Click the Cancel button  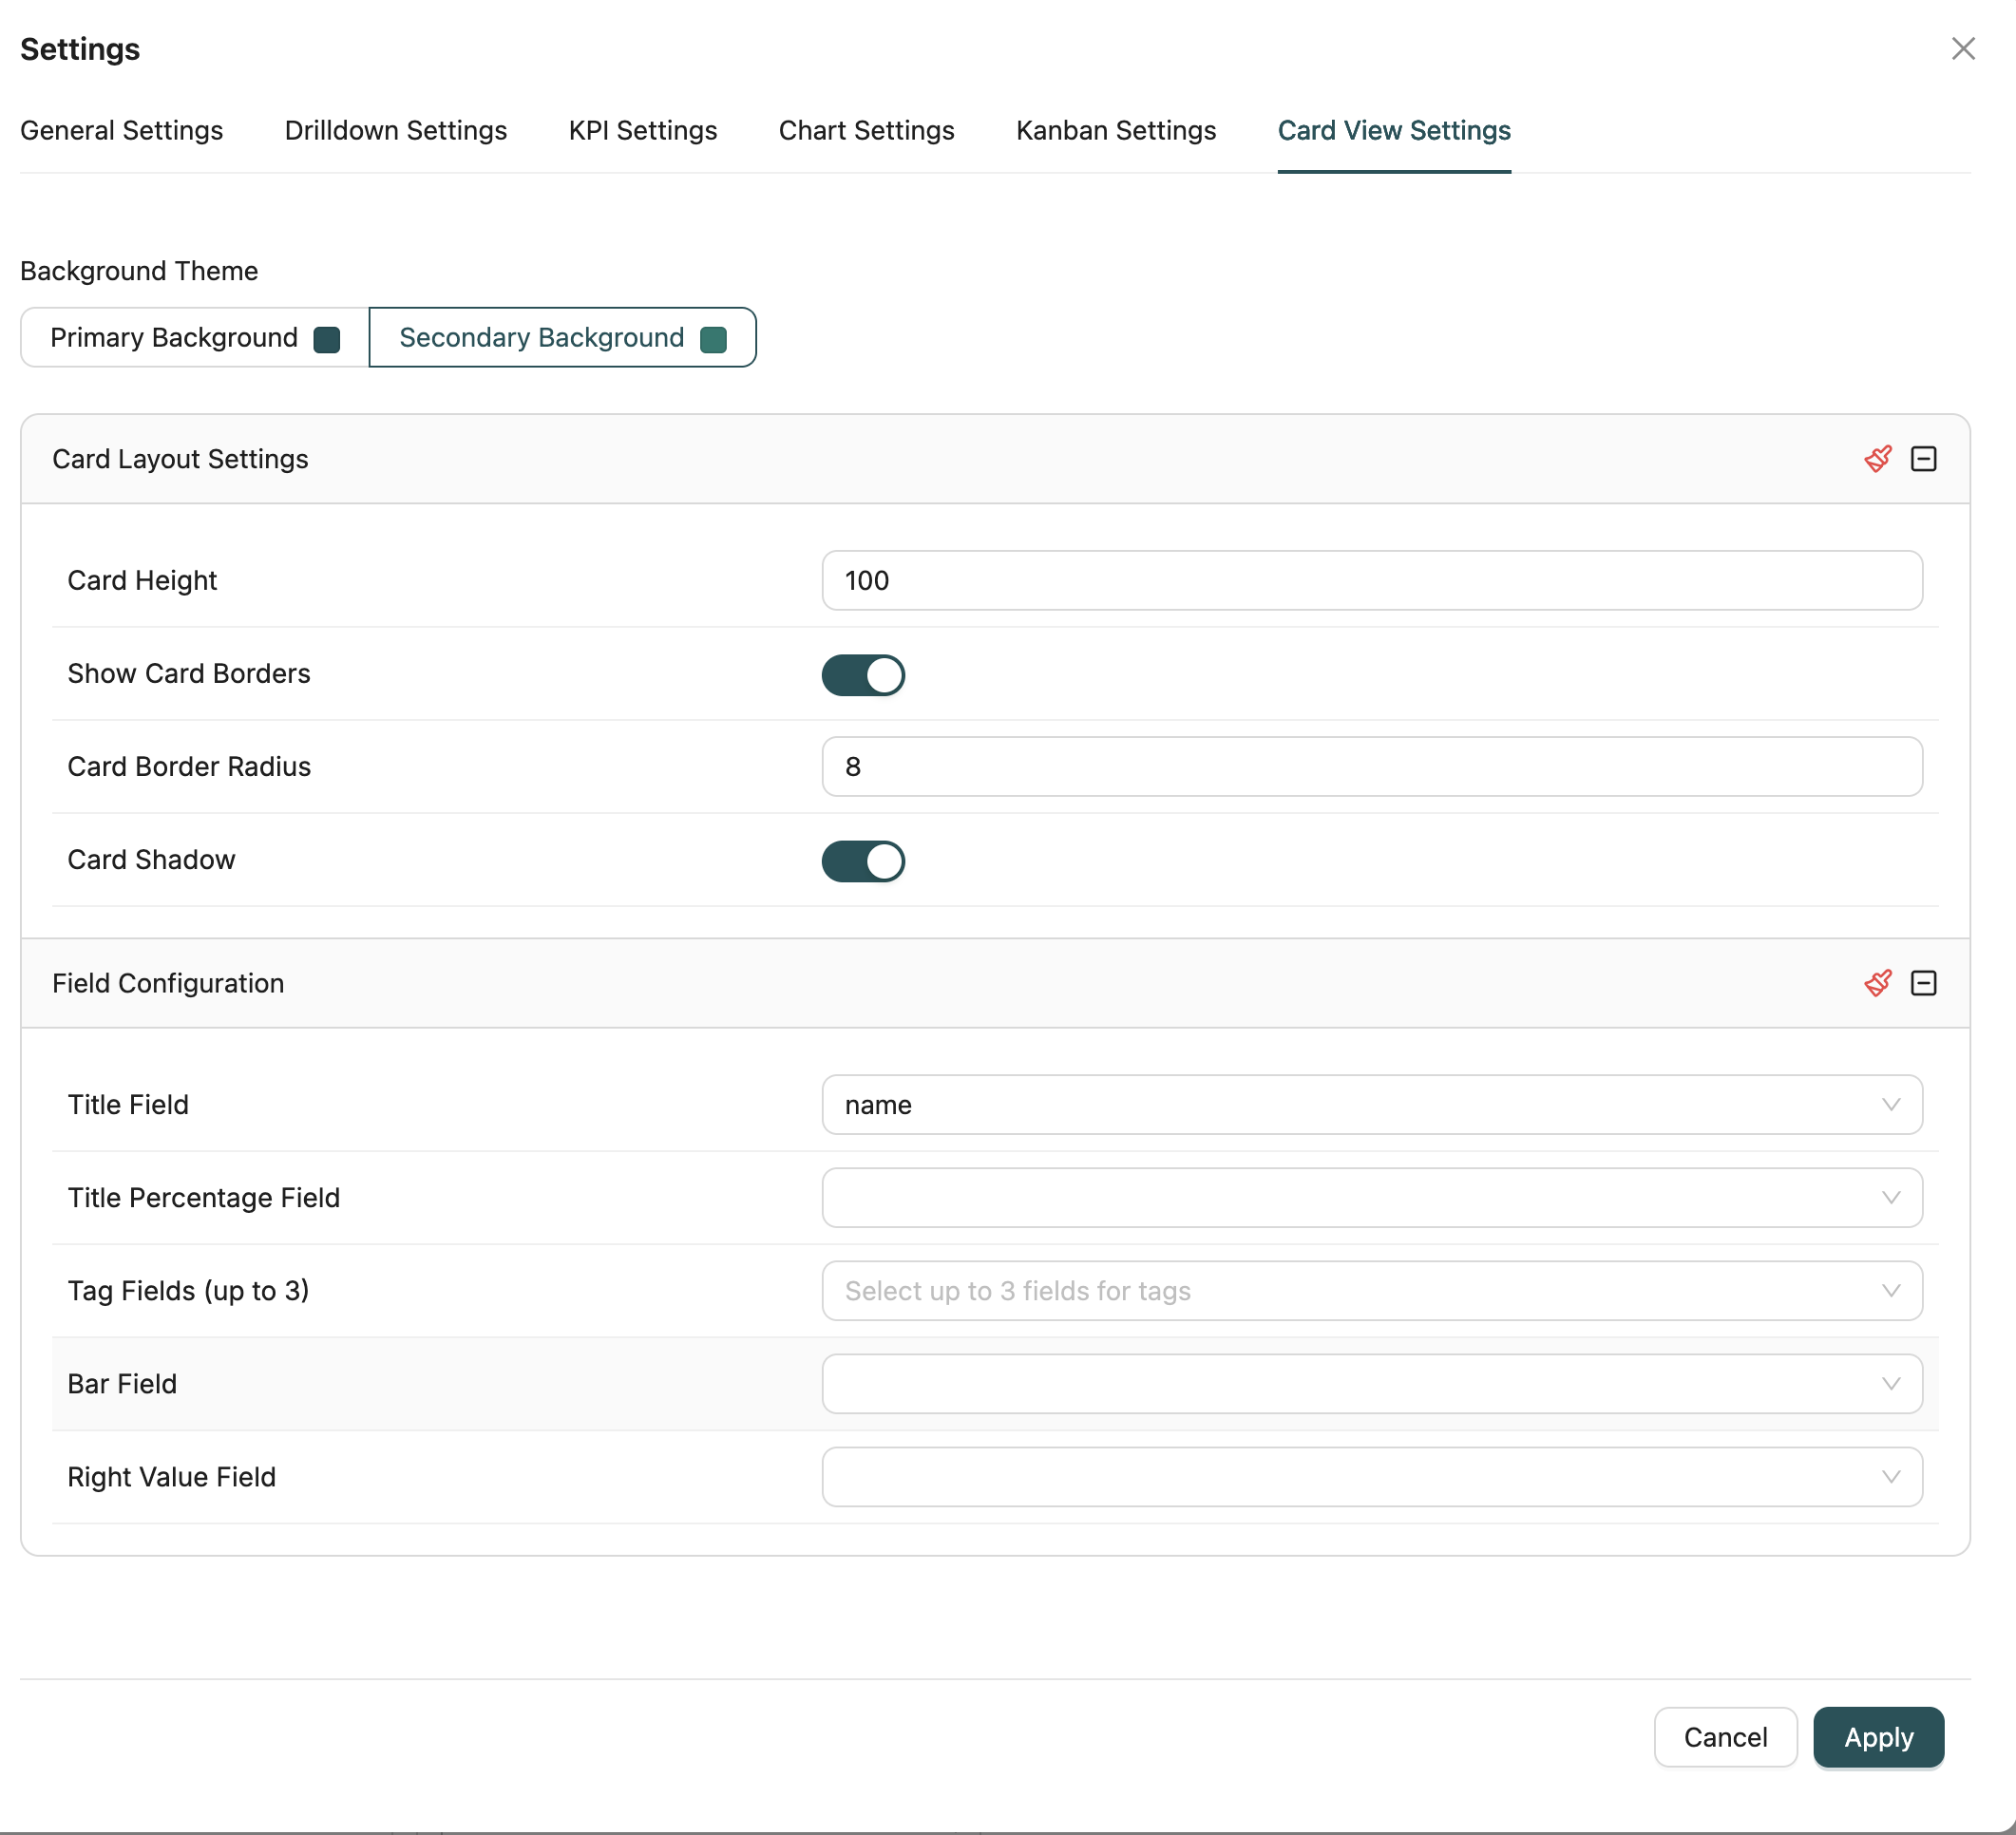click(x=1725, y=1738)
